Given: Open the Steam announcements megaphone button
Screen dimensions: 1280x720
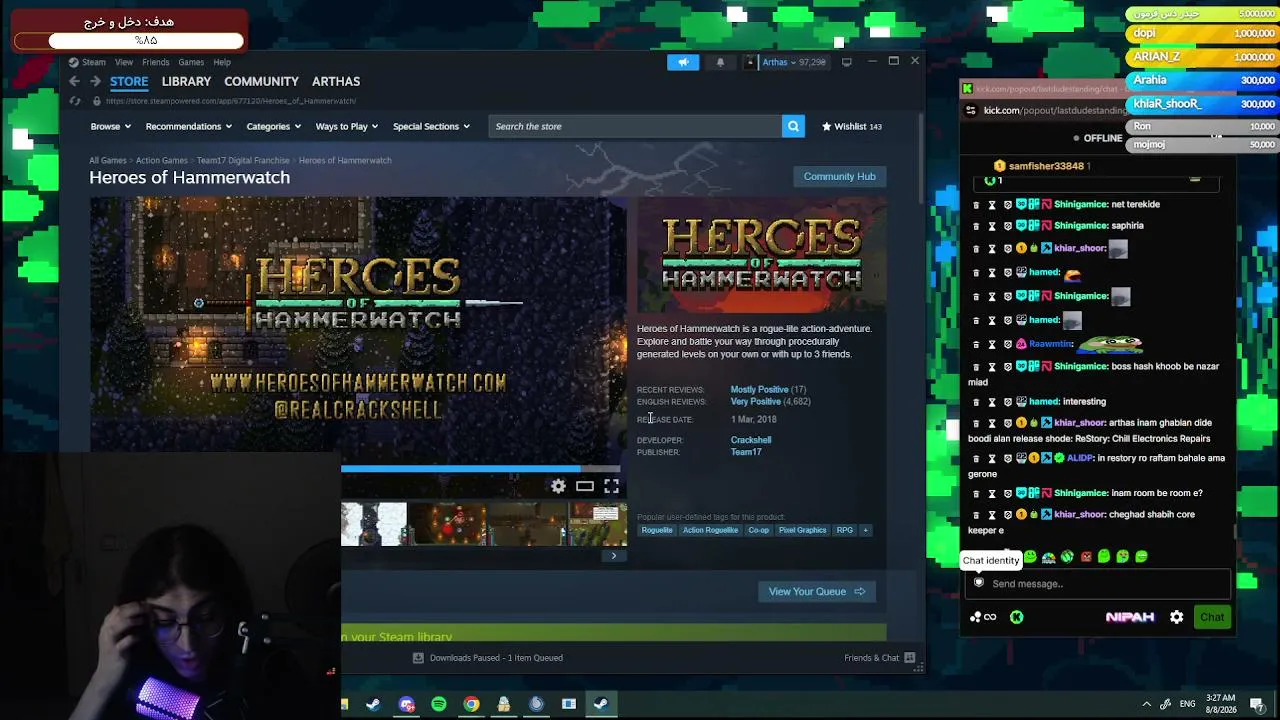Looking at the screenshot, I should (x=683, y=62).
